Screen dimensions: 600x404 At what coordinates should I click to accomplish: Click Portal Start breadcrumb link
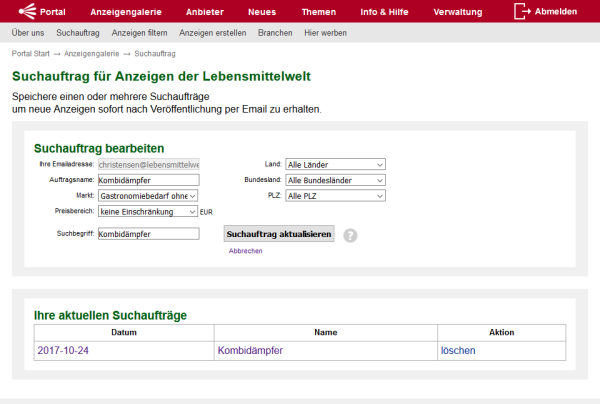point(32,53)
